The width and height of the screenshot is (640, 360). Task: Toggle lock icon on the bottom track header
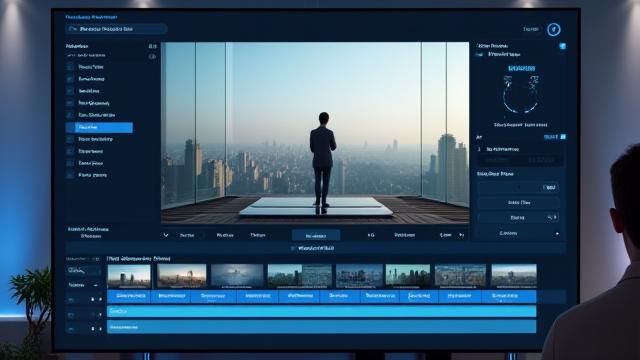point(93,329)
